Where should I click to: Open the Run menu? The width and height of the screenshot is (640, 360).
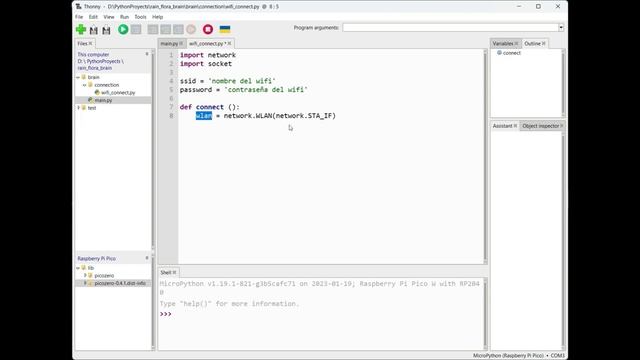(x=124, y=17)
